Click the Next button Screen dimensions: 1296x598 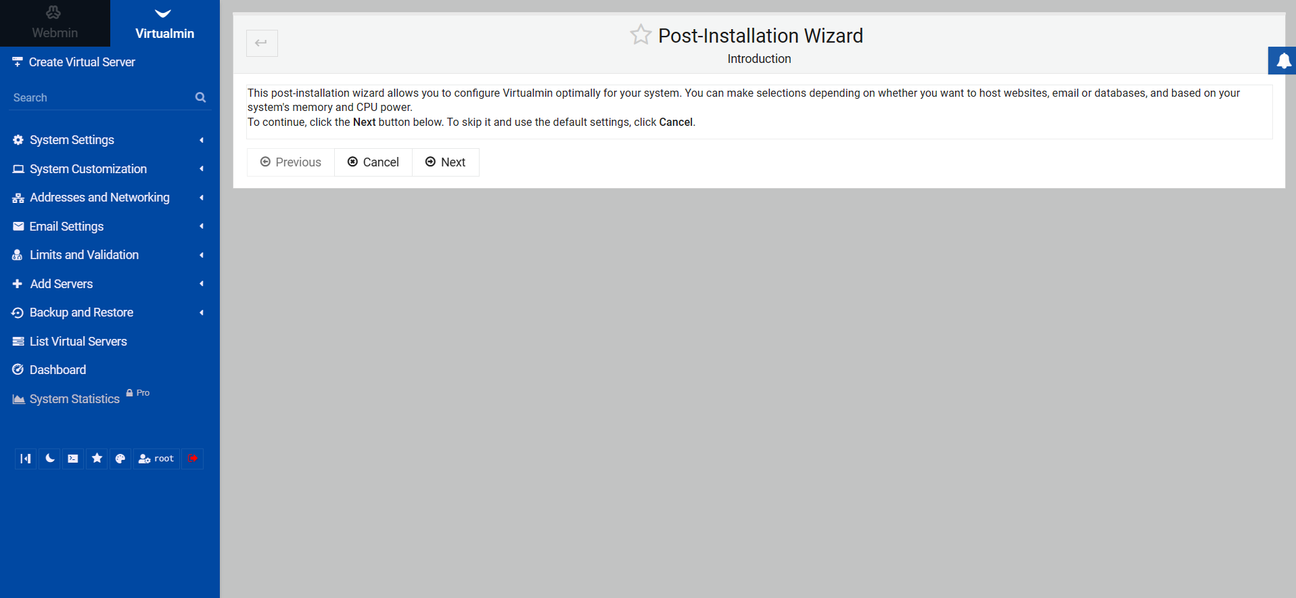(x=445, y=162)
